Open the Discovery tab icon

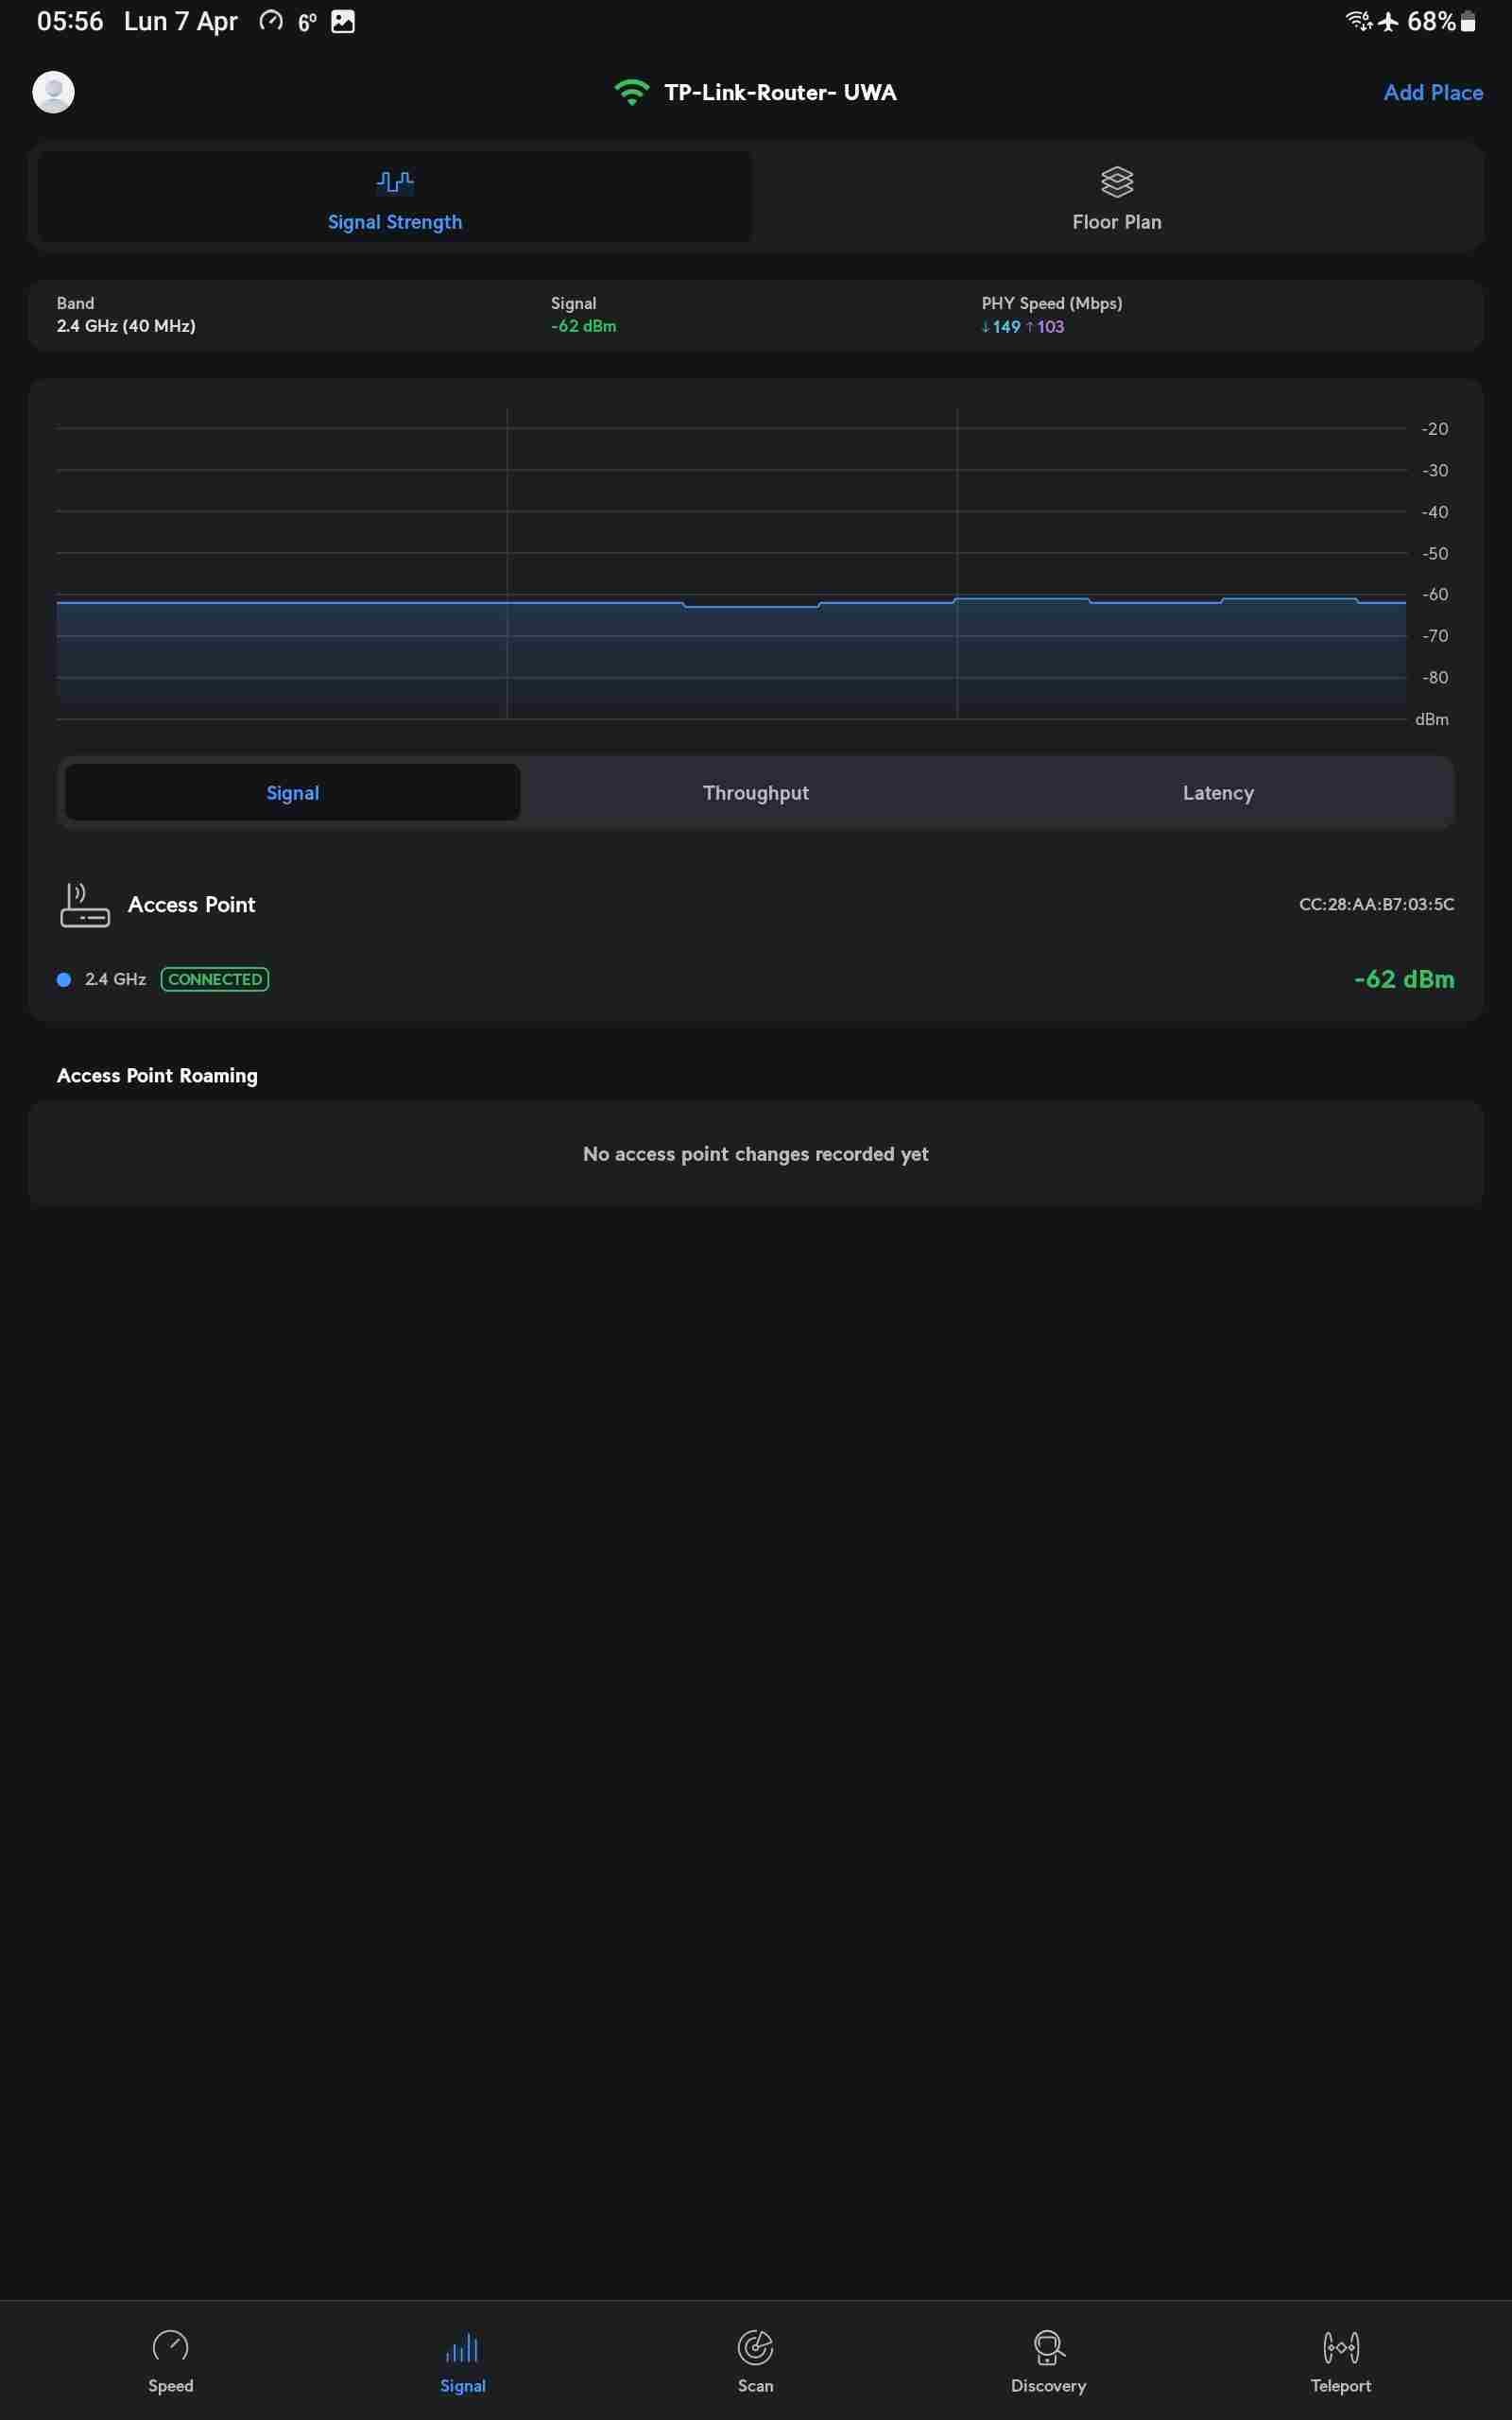point(1048,2346)
